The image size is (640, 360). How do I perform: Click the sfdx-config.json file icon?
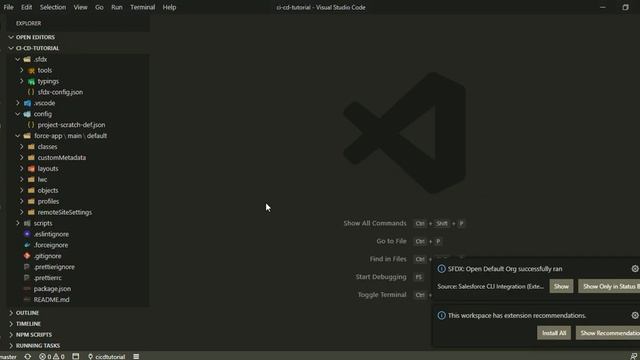[x=31, y=92]
